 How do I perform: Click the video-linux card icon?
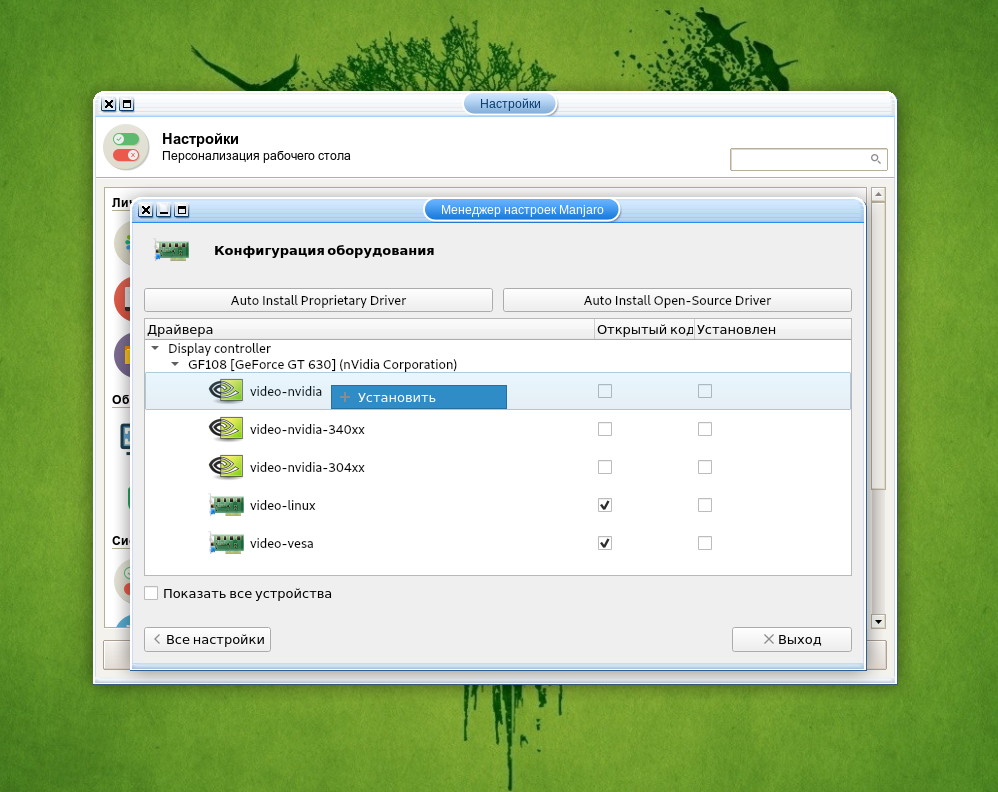226,506
